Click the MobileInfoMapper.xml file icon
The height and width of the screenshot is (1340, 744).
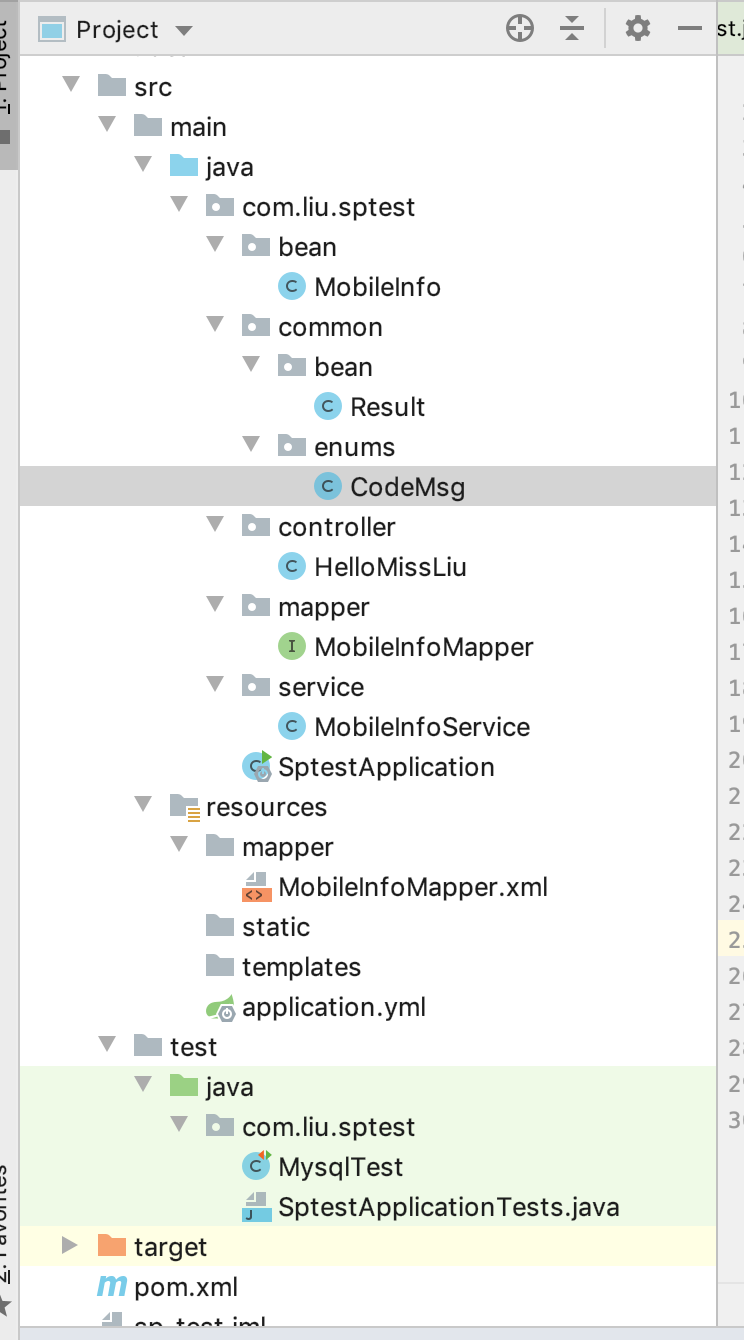coord(256,887)
